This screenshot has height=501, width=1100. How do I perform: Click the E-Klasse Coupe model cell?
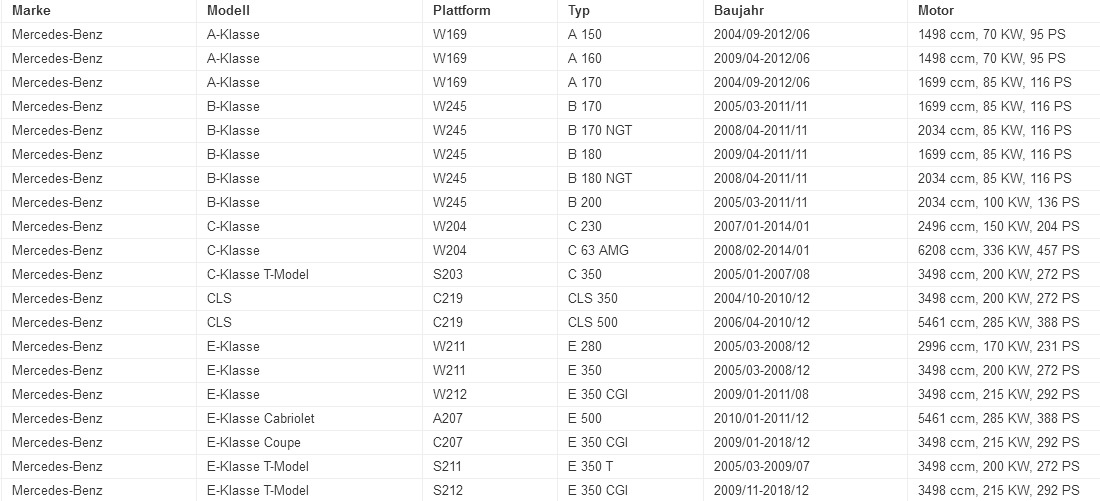[253, 442]
